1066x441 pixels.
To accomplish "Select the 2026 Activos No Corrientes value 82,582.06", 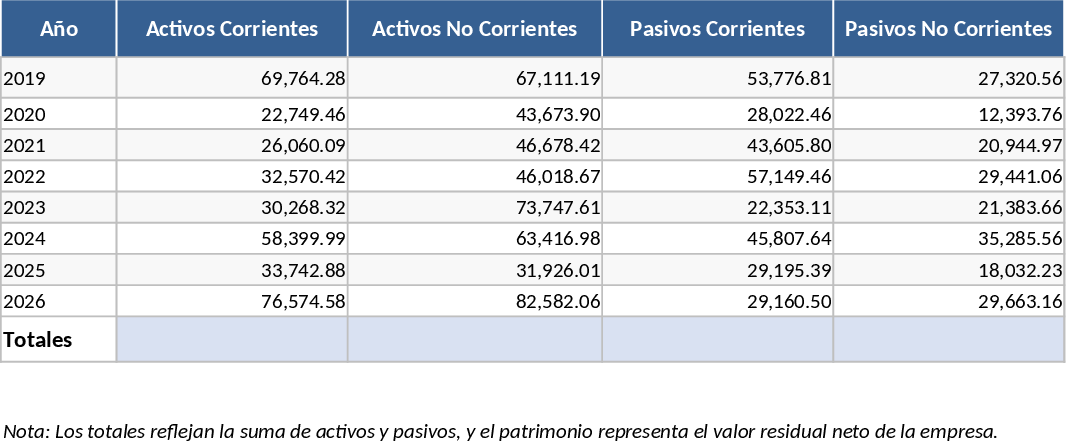I will pos(474,301).
